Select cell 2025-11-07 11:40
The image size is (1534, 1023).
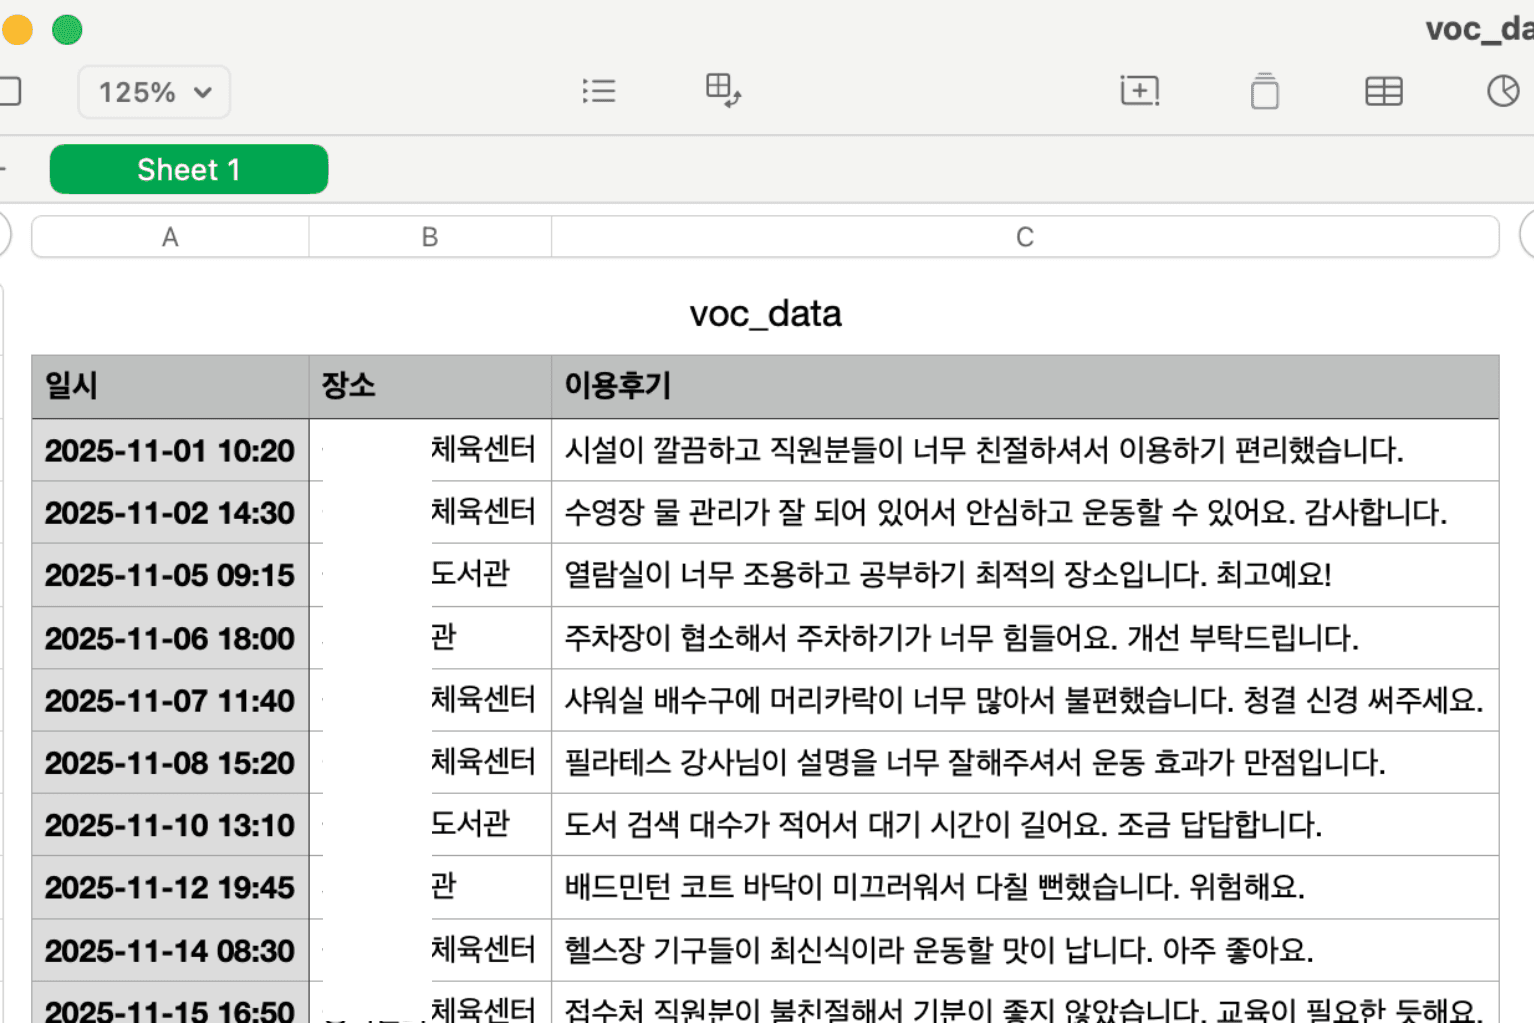170,700
